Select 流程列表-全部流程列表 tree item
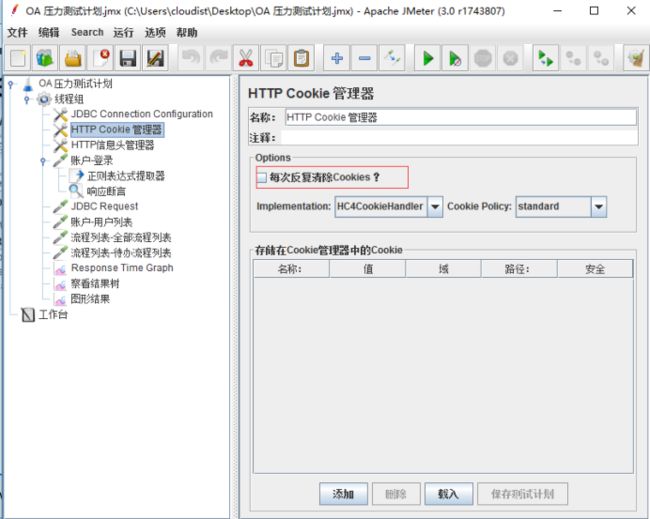650x519 pixels. (121, 238)
